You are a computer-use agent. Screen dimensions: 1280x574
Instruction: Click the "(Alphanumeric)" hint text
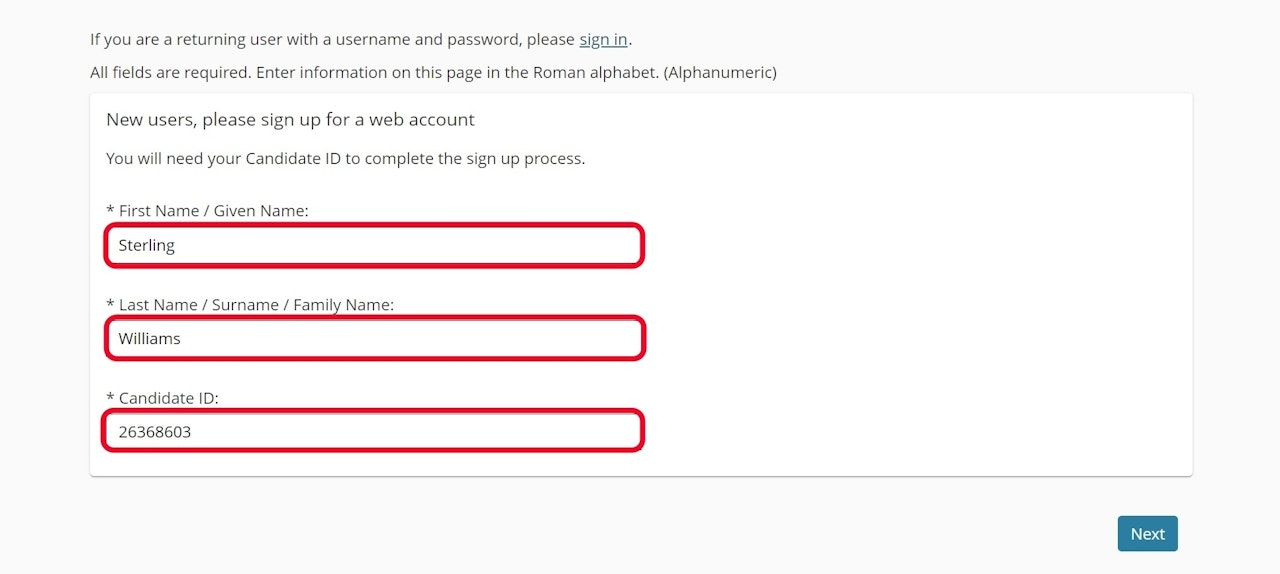click(x=720, y=72)
